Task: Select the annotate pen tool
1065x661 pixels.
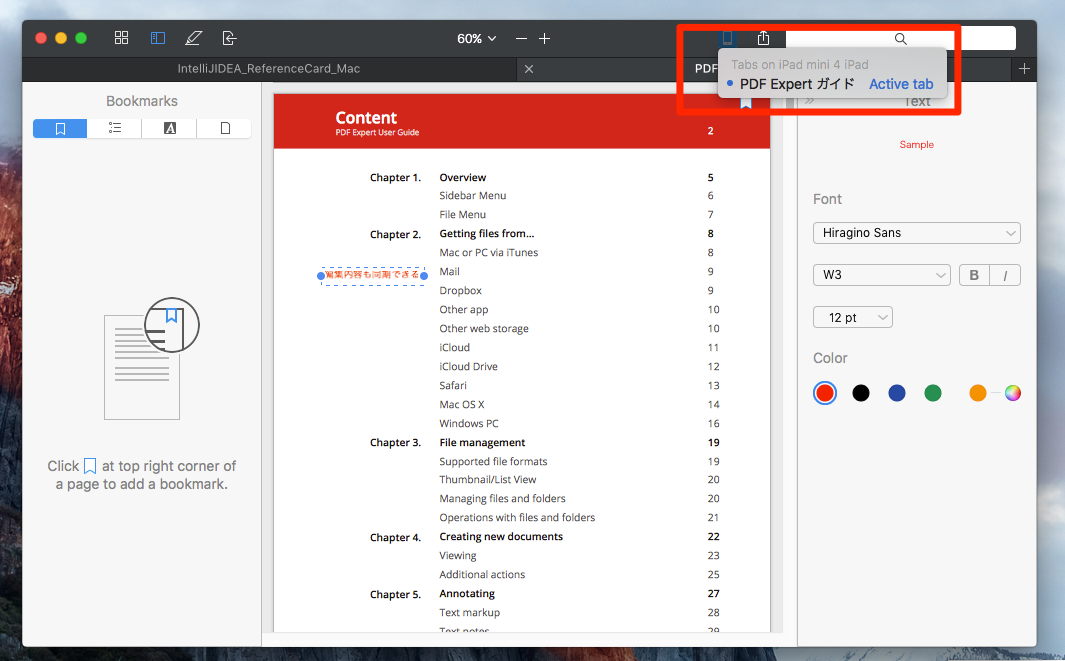Action: click(x=193, y=38)
